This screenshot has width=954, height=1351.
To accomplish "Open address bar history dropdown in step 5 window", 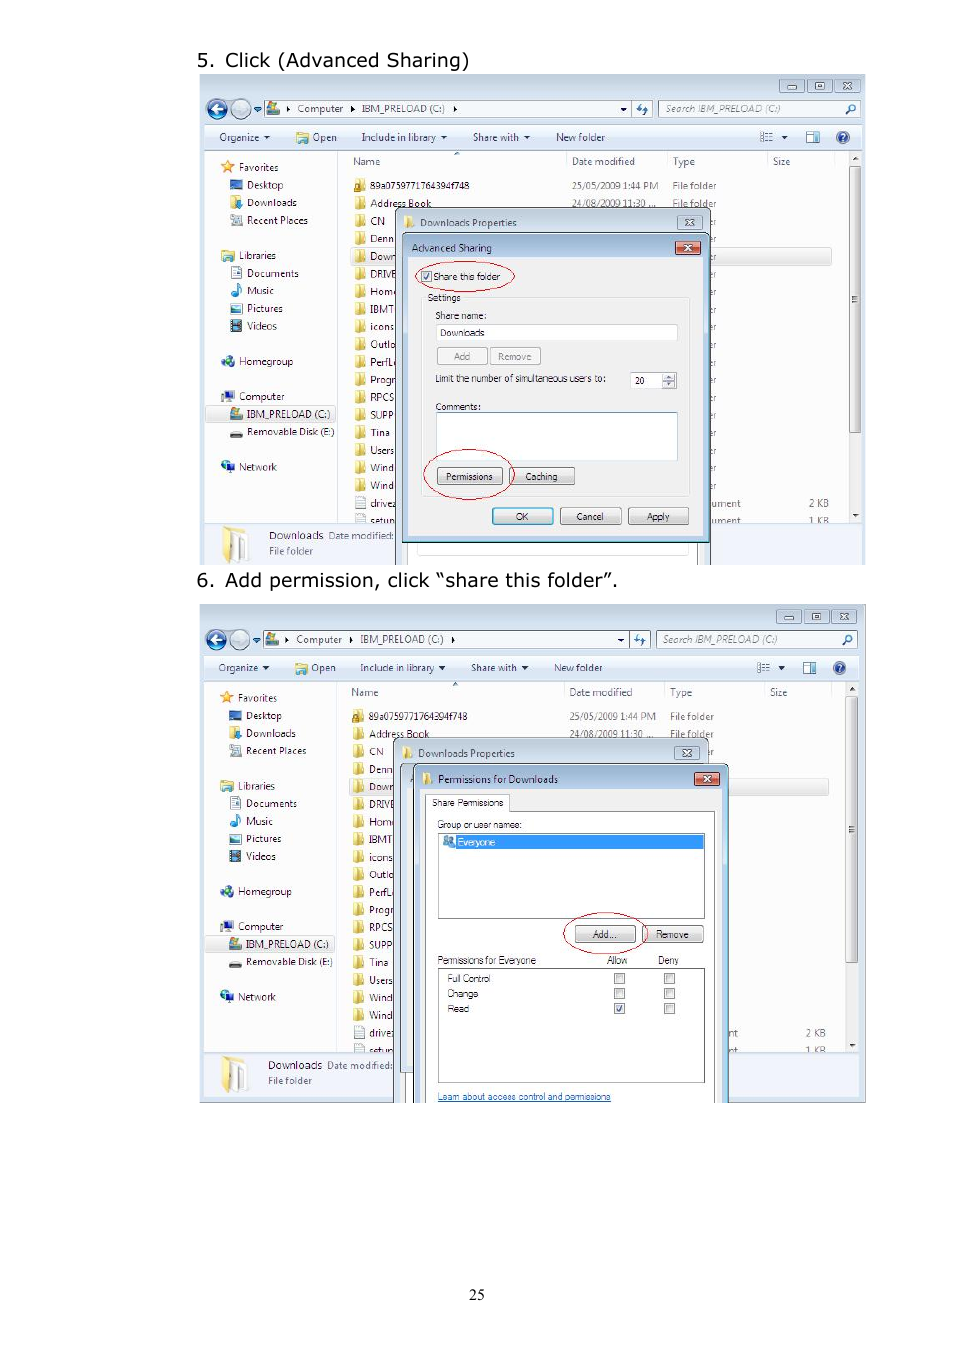I will 623,109.
